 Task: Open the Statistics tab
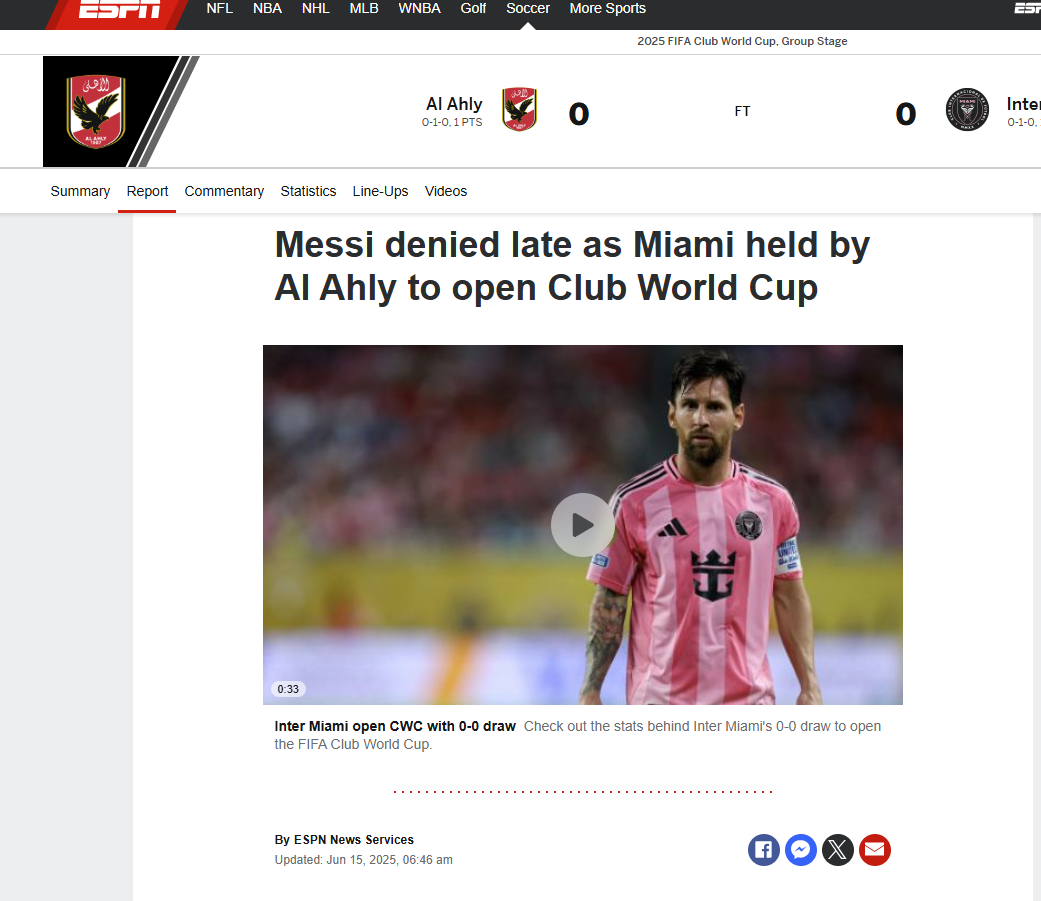coord(308,191)
